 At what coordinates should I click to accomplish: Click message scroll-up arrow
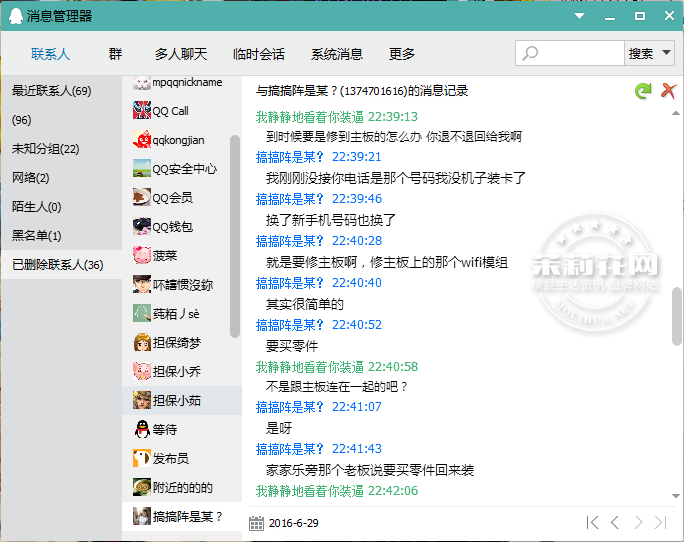[x=676, y=113]
